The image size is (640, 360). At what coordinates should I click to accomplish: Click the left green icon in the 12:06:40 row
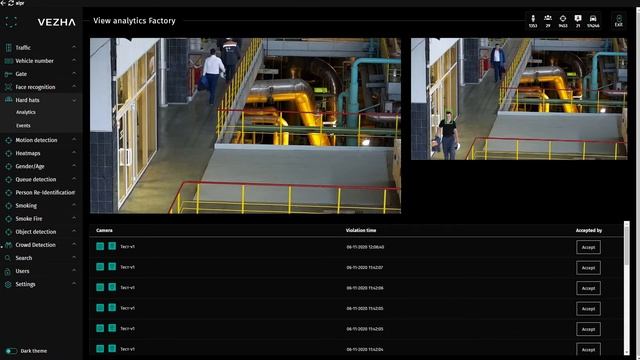tap(100, 246)
